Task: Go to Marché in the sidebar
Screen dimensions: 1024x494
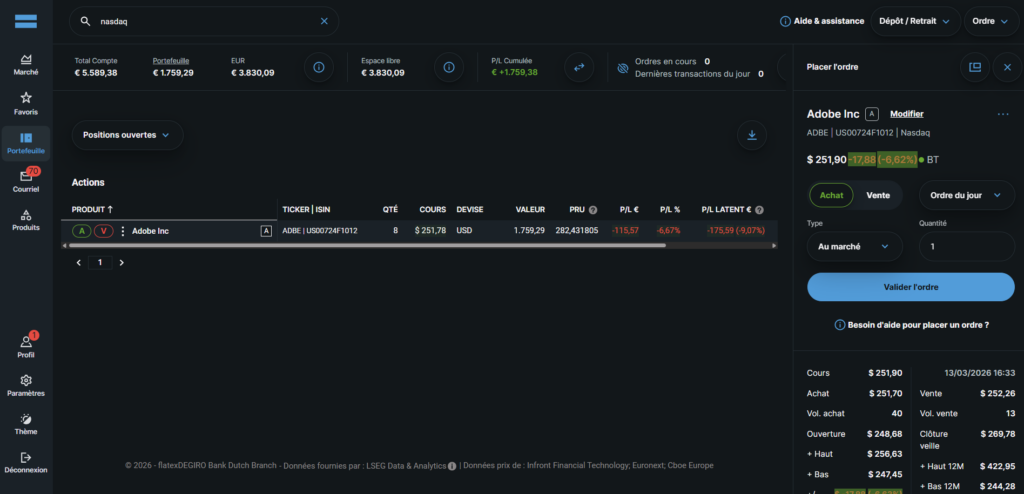Action: tap(26, 64)
